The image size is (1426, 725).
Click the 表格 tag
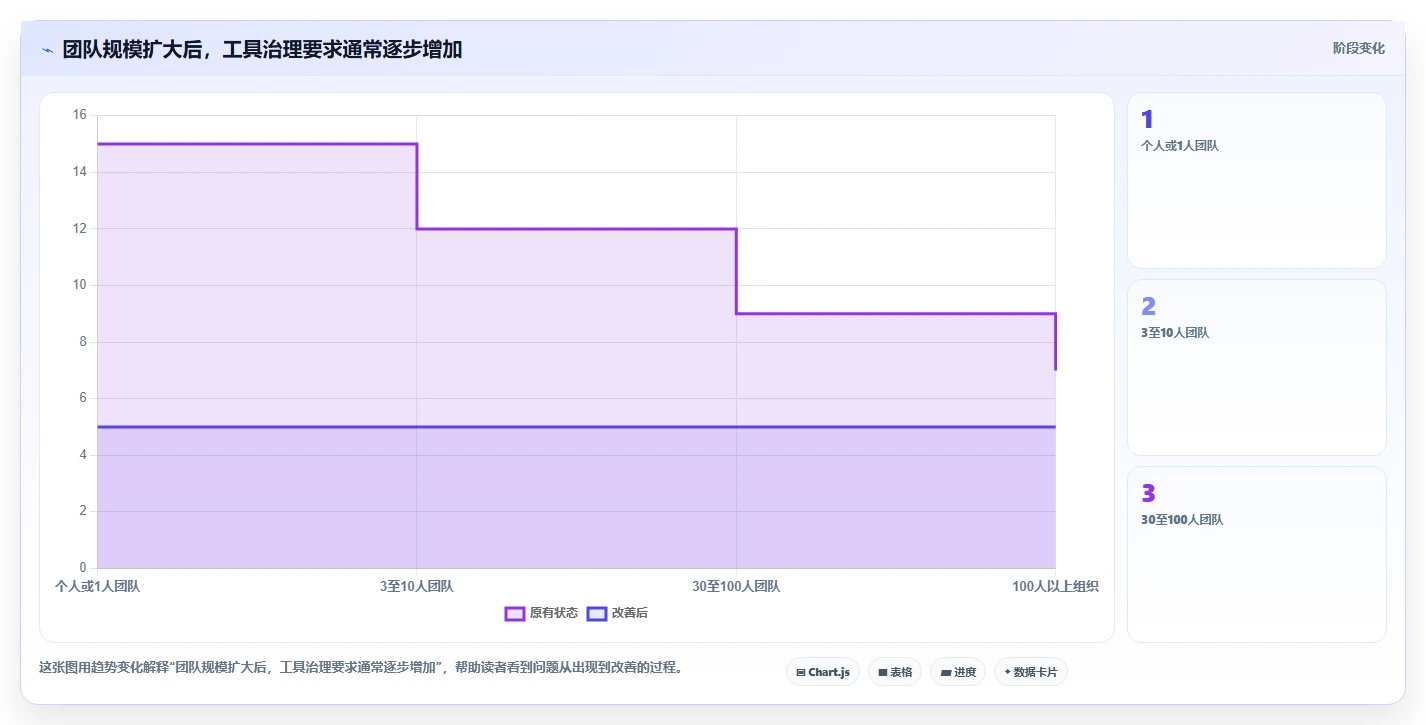tap(895, 672)
